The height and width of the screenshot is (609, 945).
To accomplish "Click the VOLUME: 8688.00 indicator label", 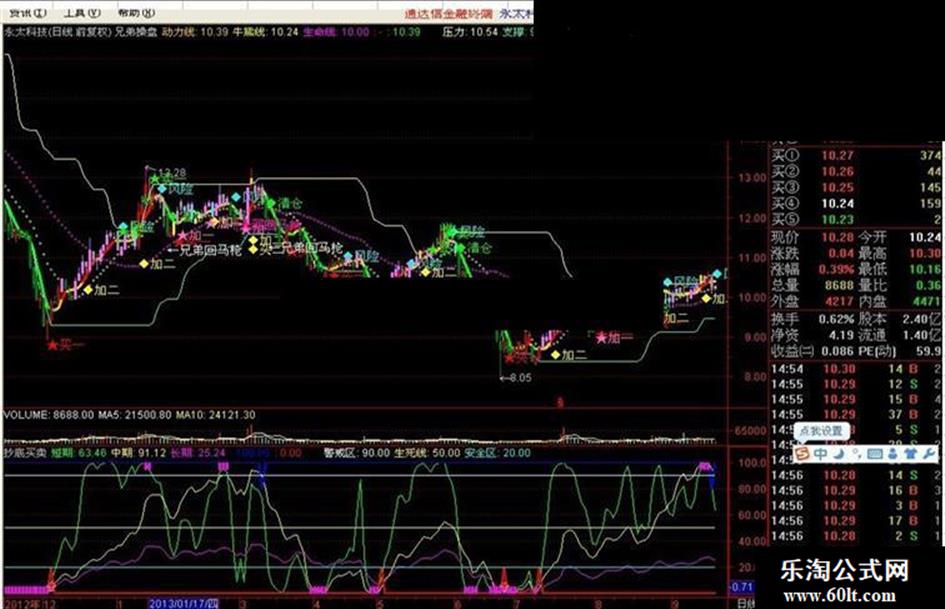I will [49, 415].
